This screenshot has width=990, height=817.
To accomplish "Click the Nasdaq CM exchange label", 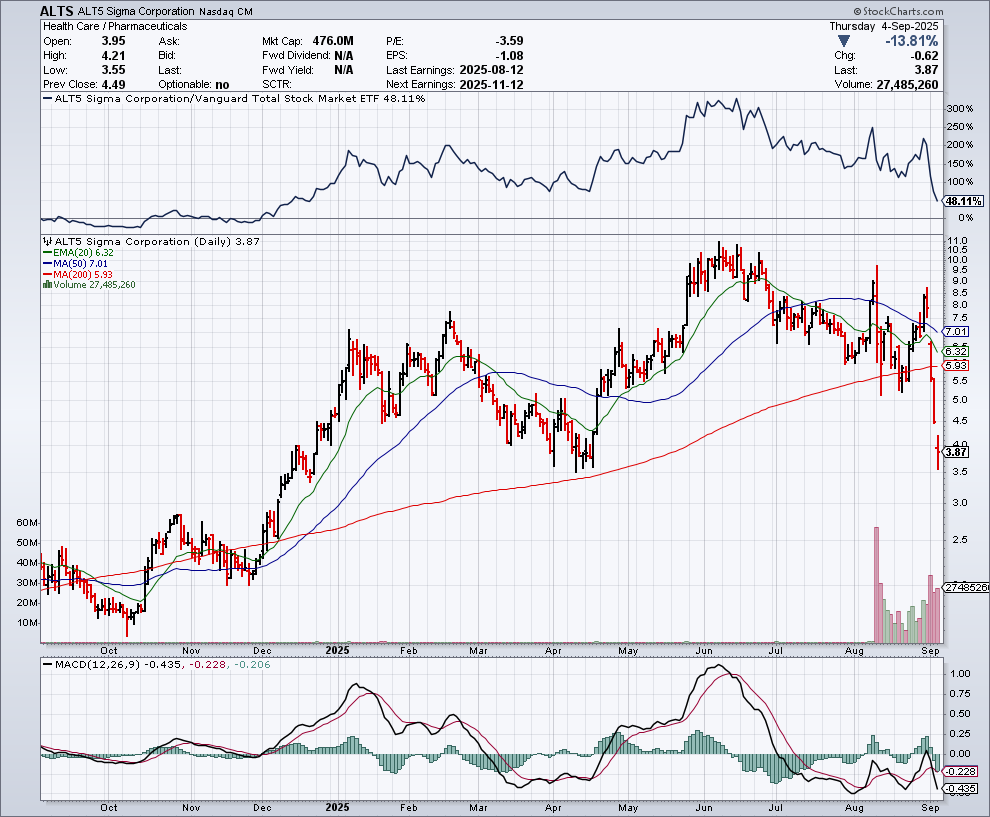I will click(x=225, y=10).
